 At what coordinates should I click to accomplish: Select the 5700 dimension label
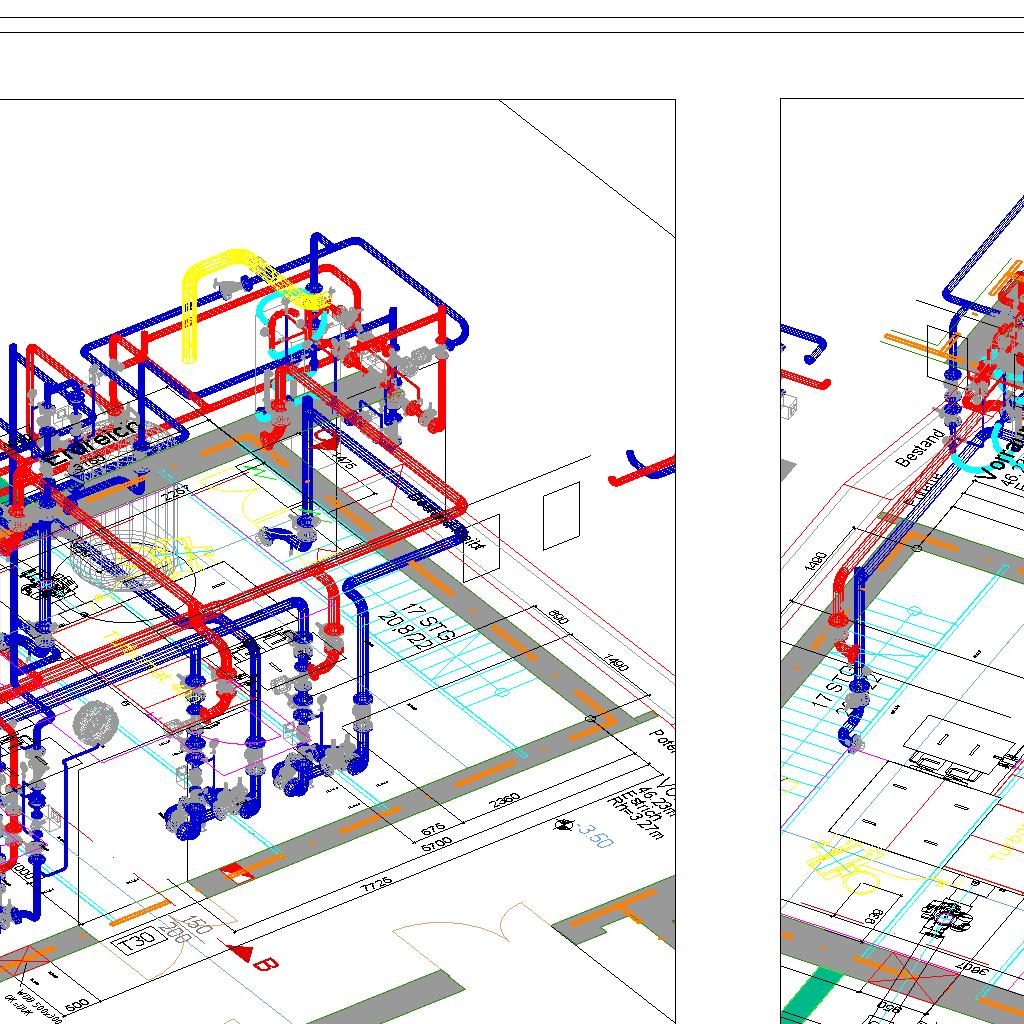tap(437, 846)
